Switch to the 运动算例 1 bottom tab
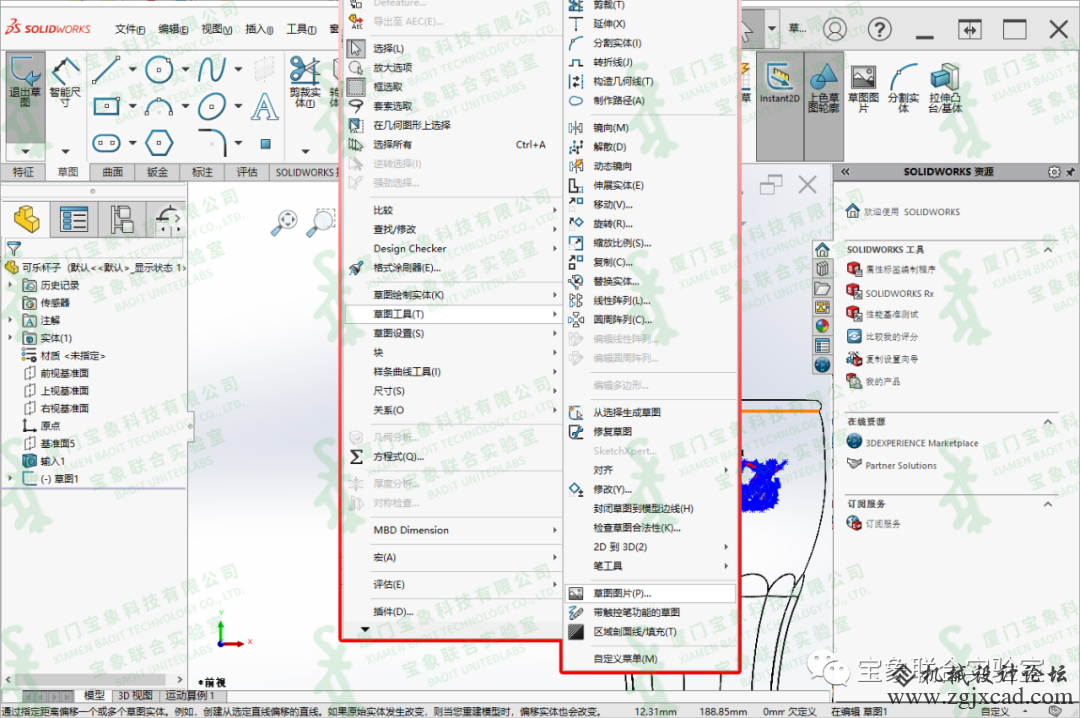 coord(191,696)
